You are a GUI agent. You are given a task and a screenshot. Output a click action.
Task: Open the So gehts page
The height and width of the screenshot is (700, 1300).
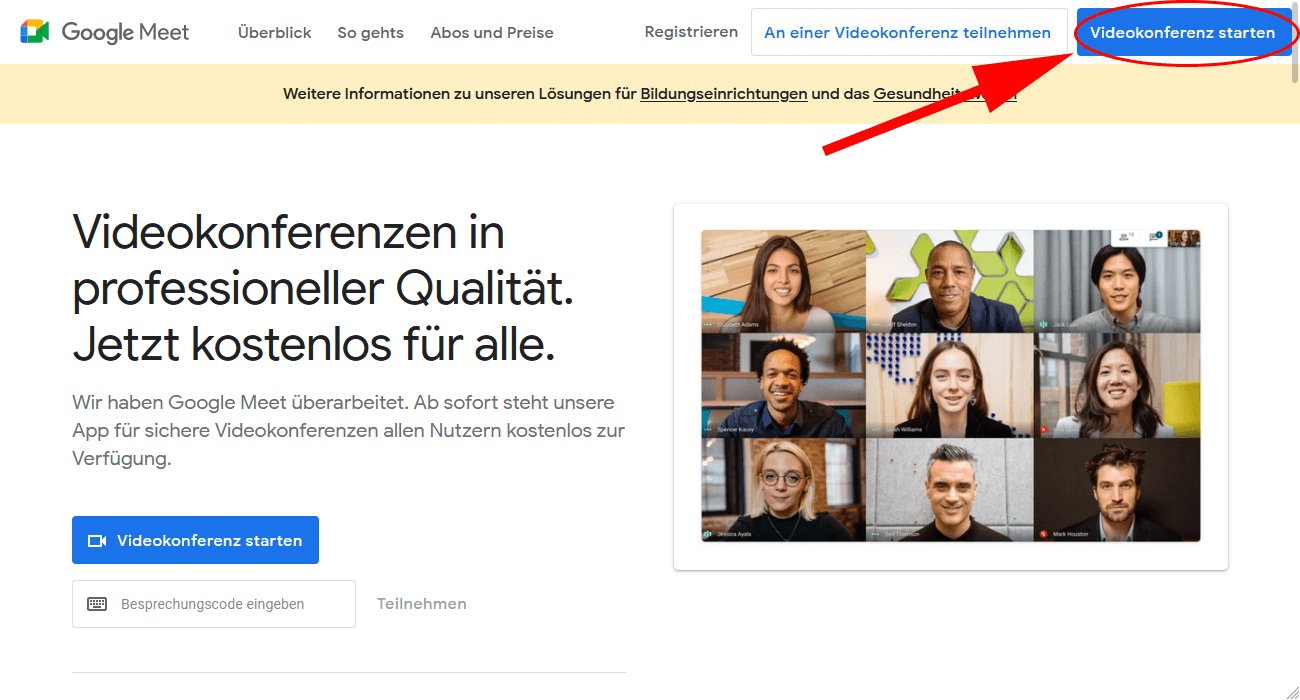click(371, 33)
